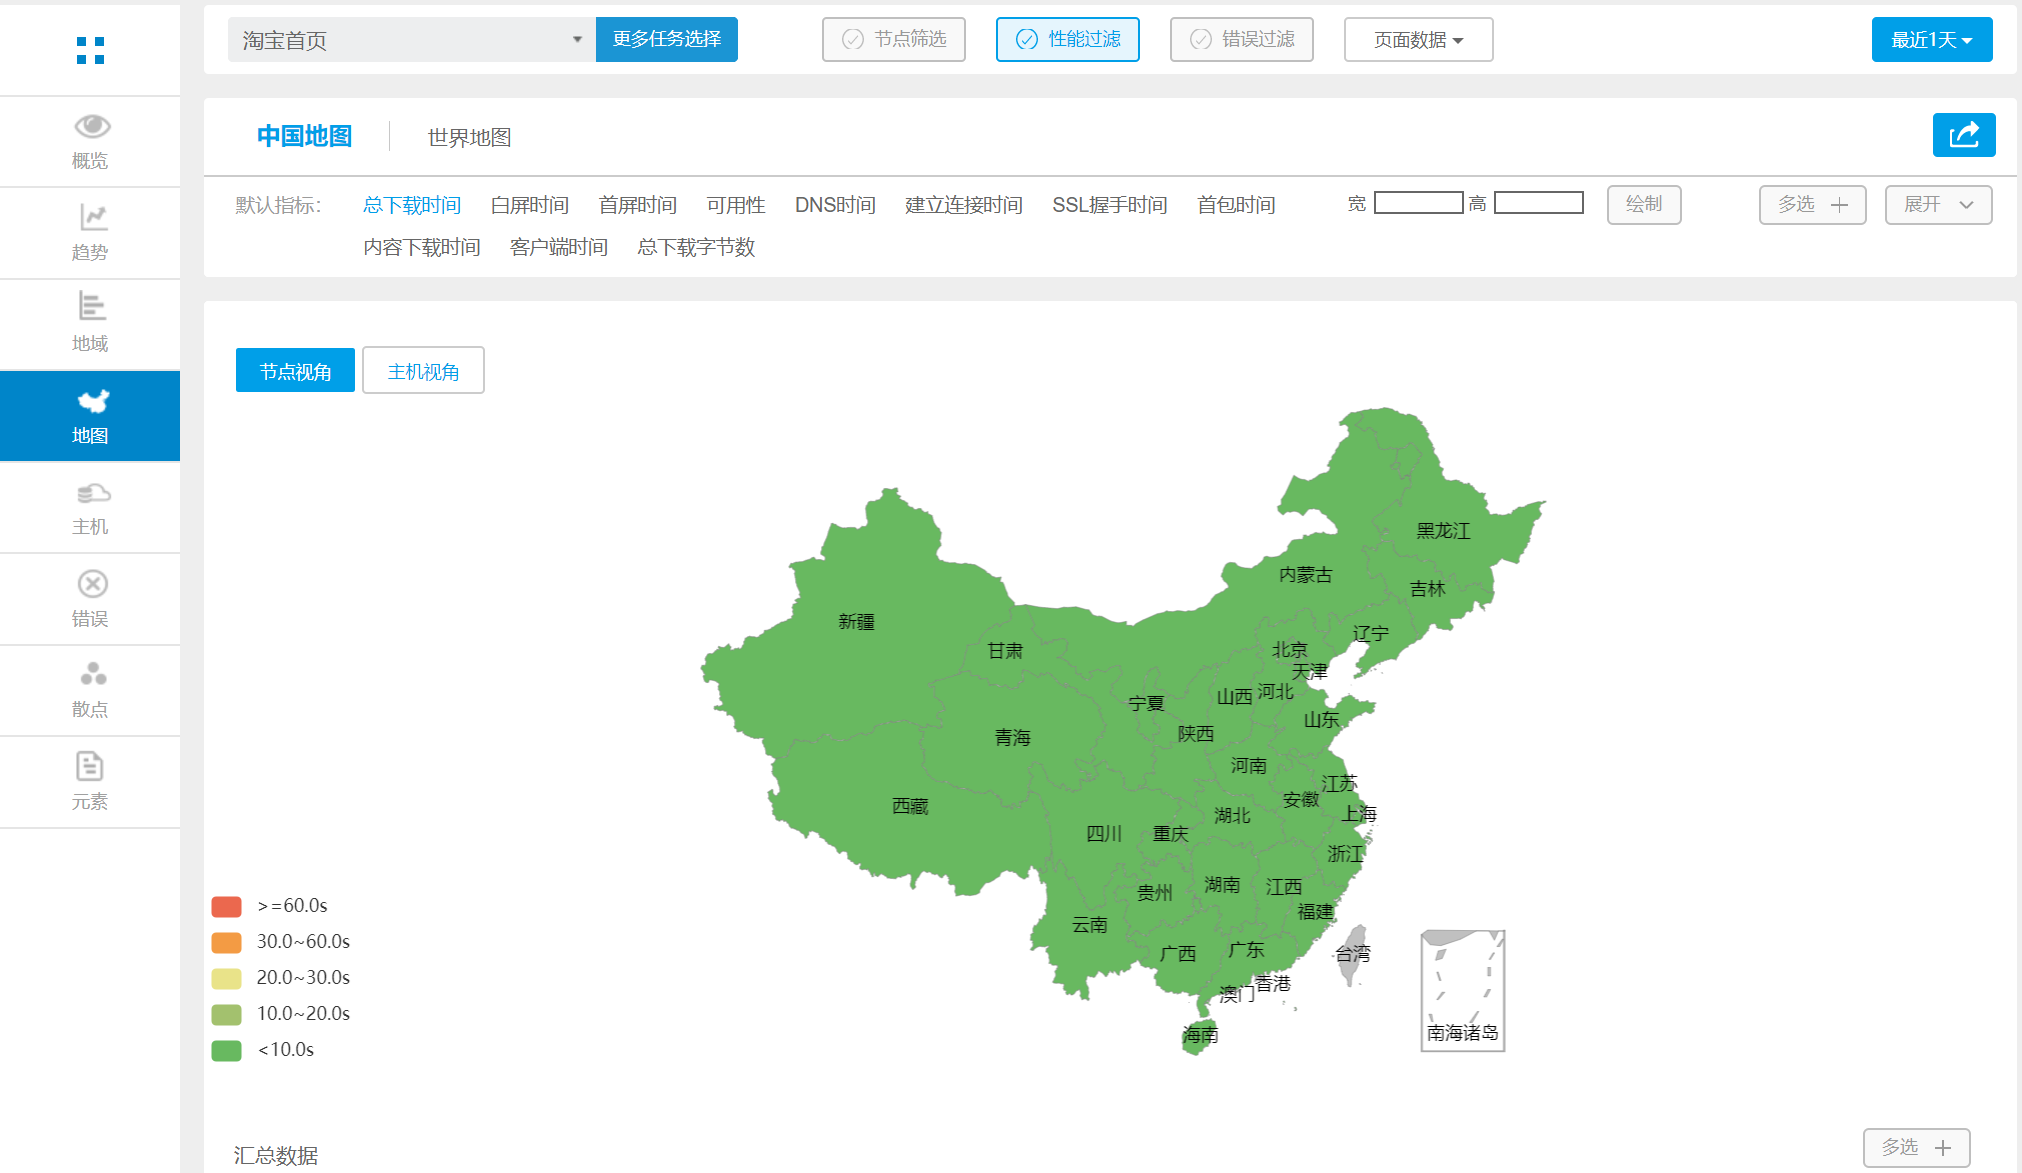The width and height of the screenshot is (2022, 1173).
Task: Expand the 页面数据 dropdown
Action: click(1417, 40)
